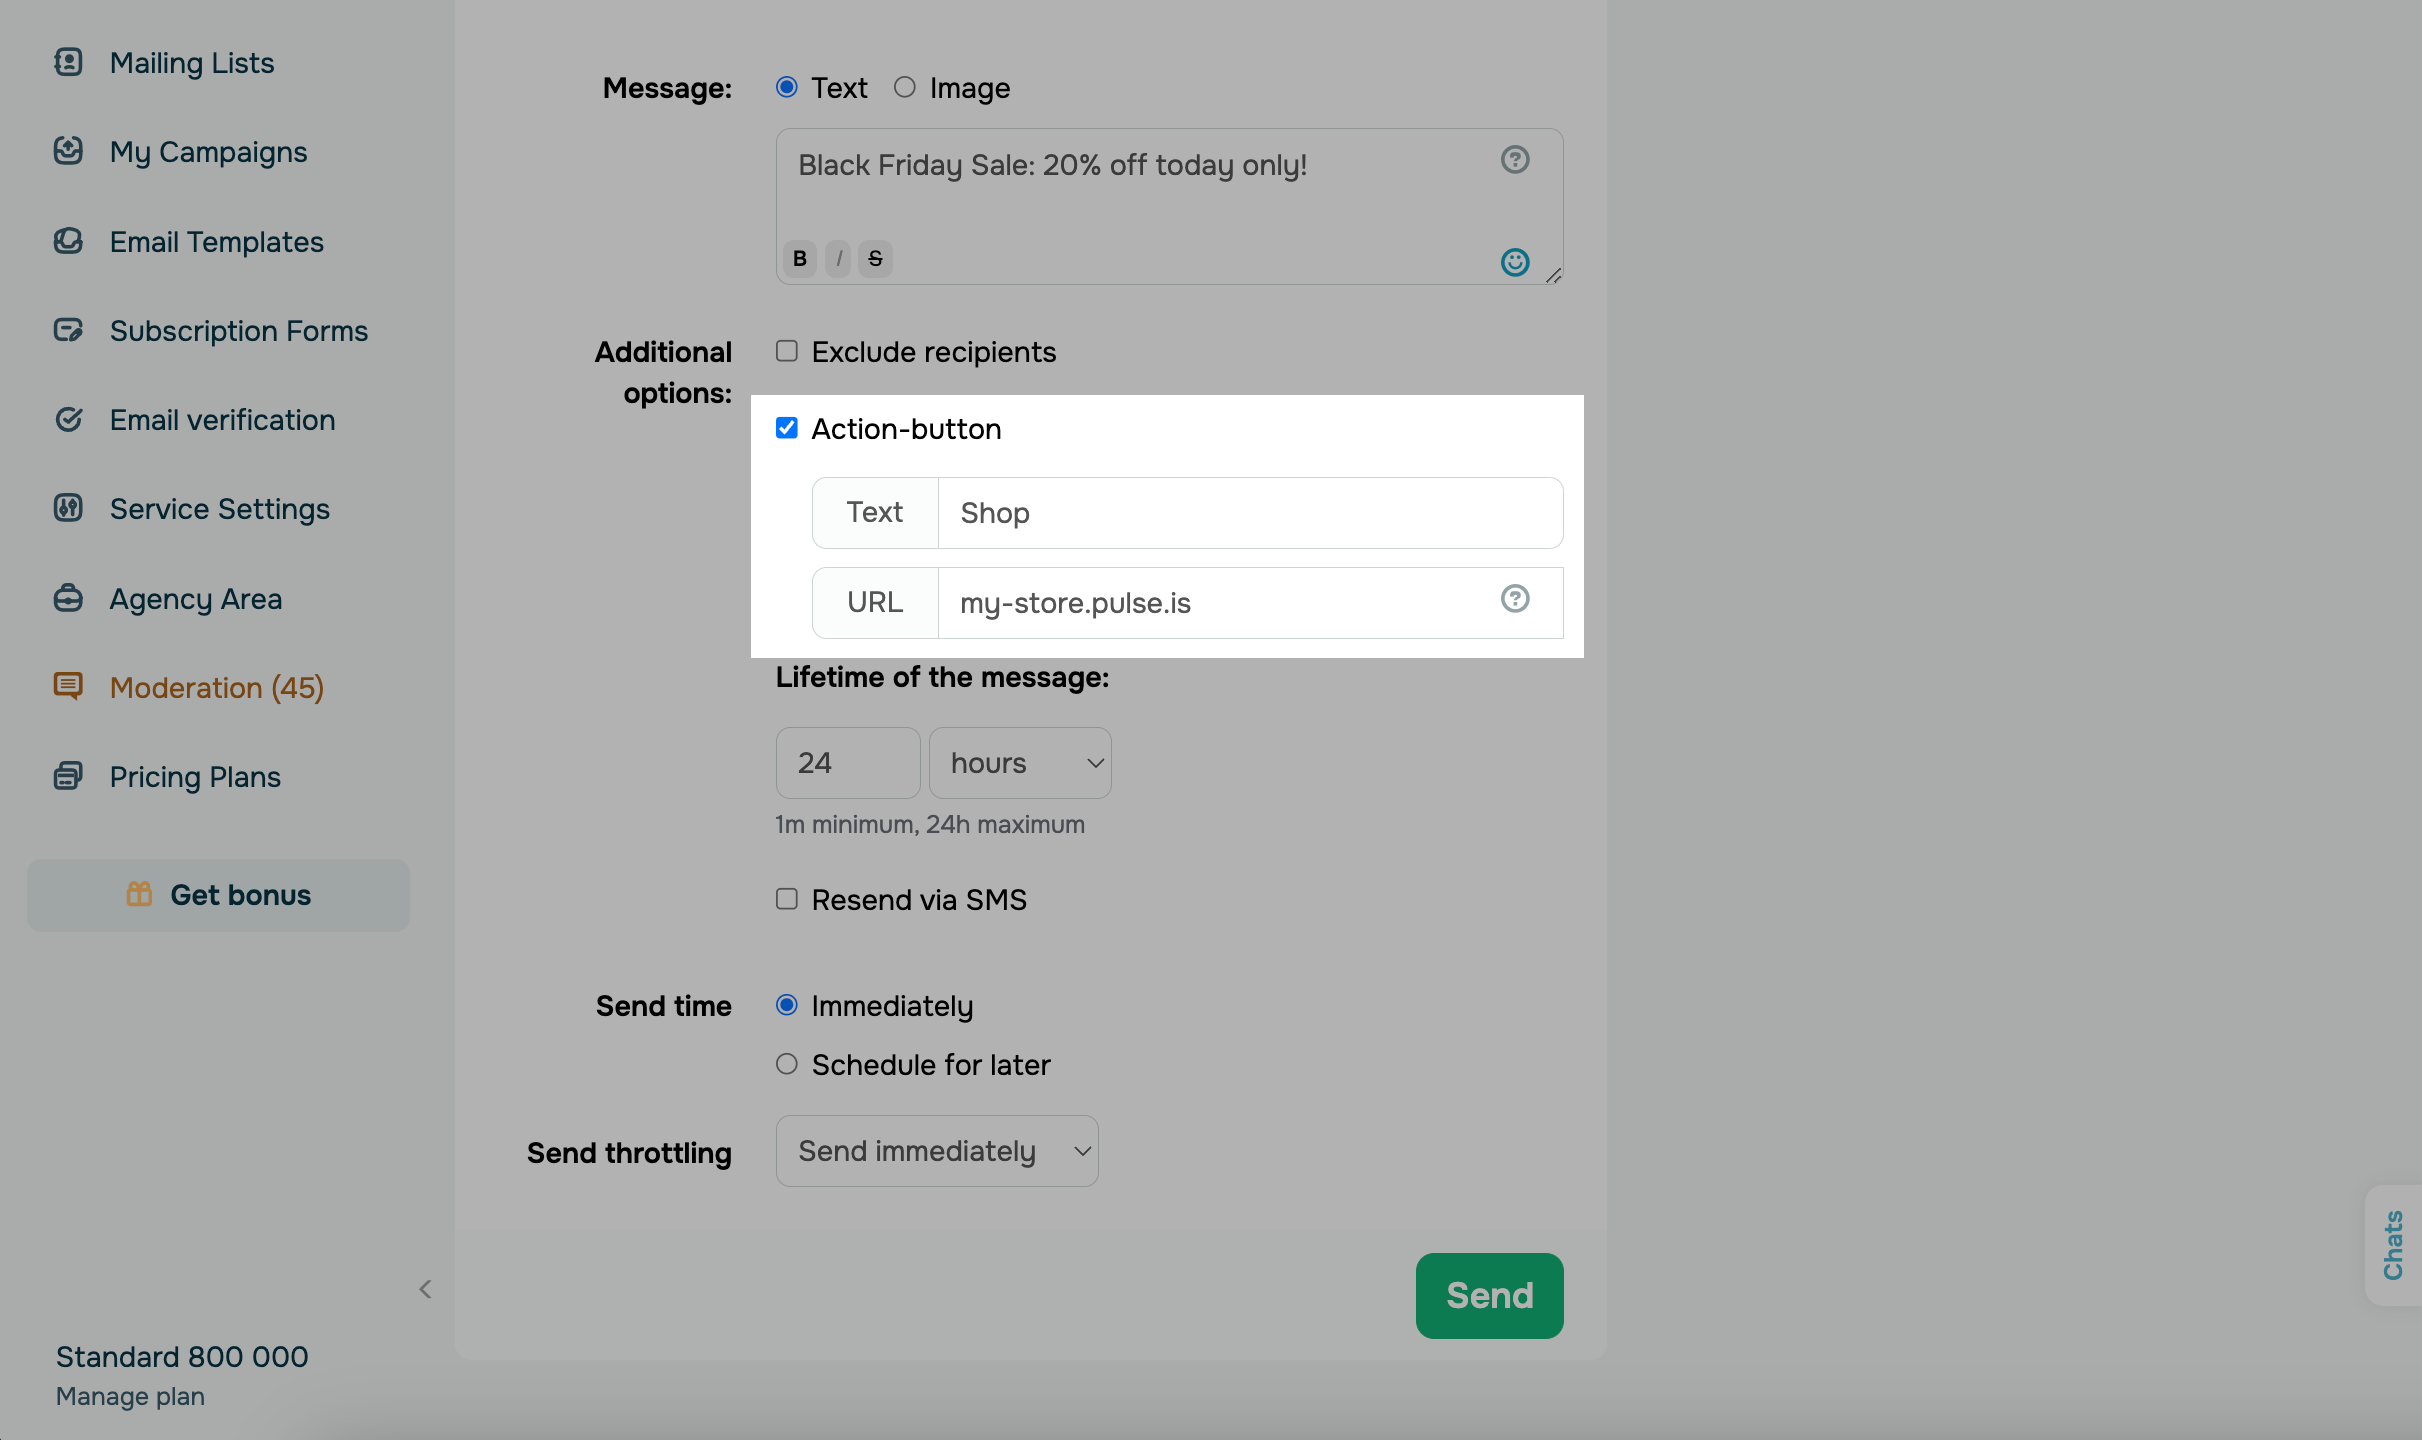The width and height of the screenshot is (2422, 1440).
Task: Open the emoji picker in message editor
Action: [x=1514, y=262]
